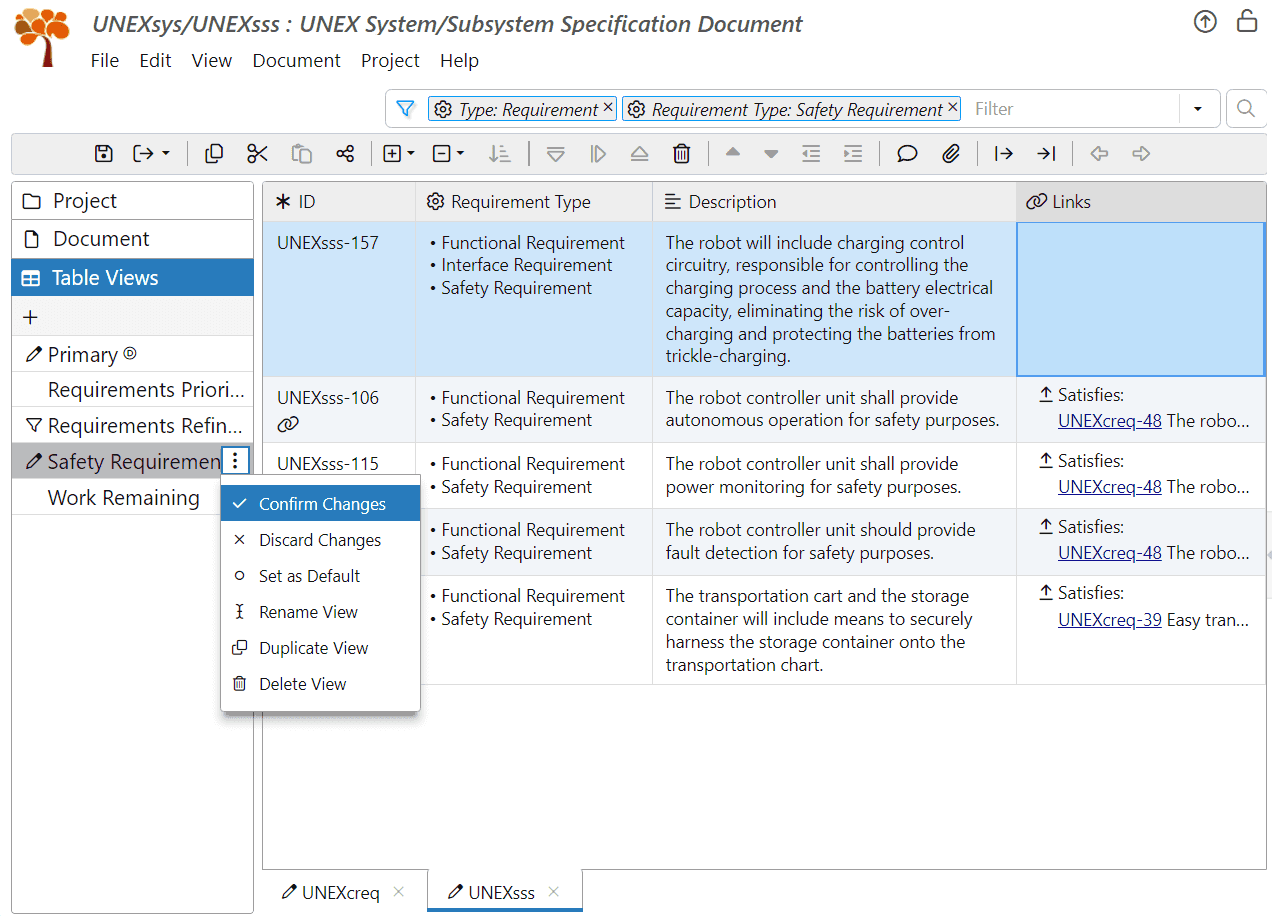1272x916 pixels.
Task: Click the down-pointing triangle outline icon
Action: click(556, 153)
